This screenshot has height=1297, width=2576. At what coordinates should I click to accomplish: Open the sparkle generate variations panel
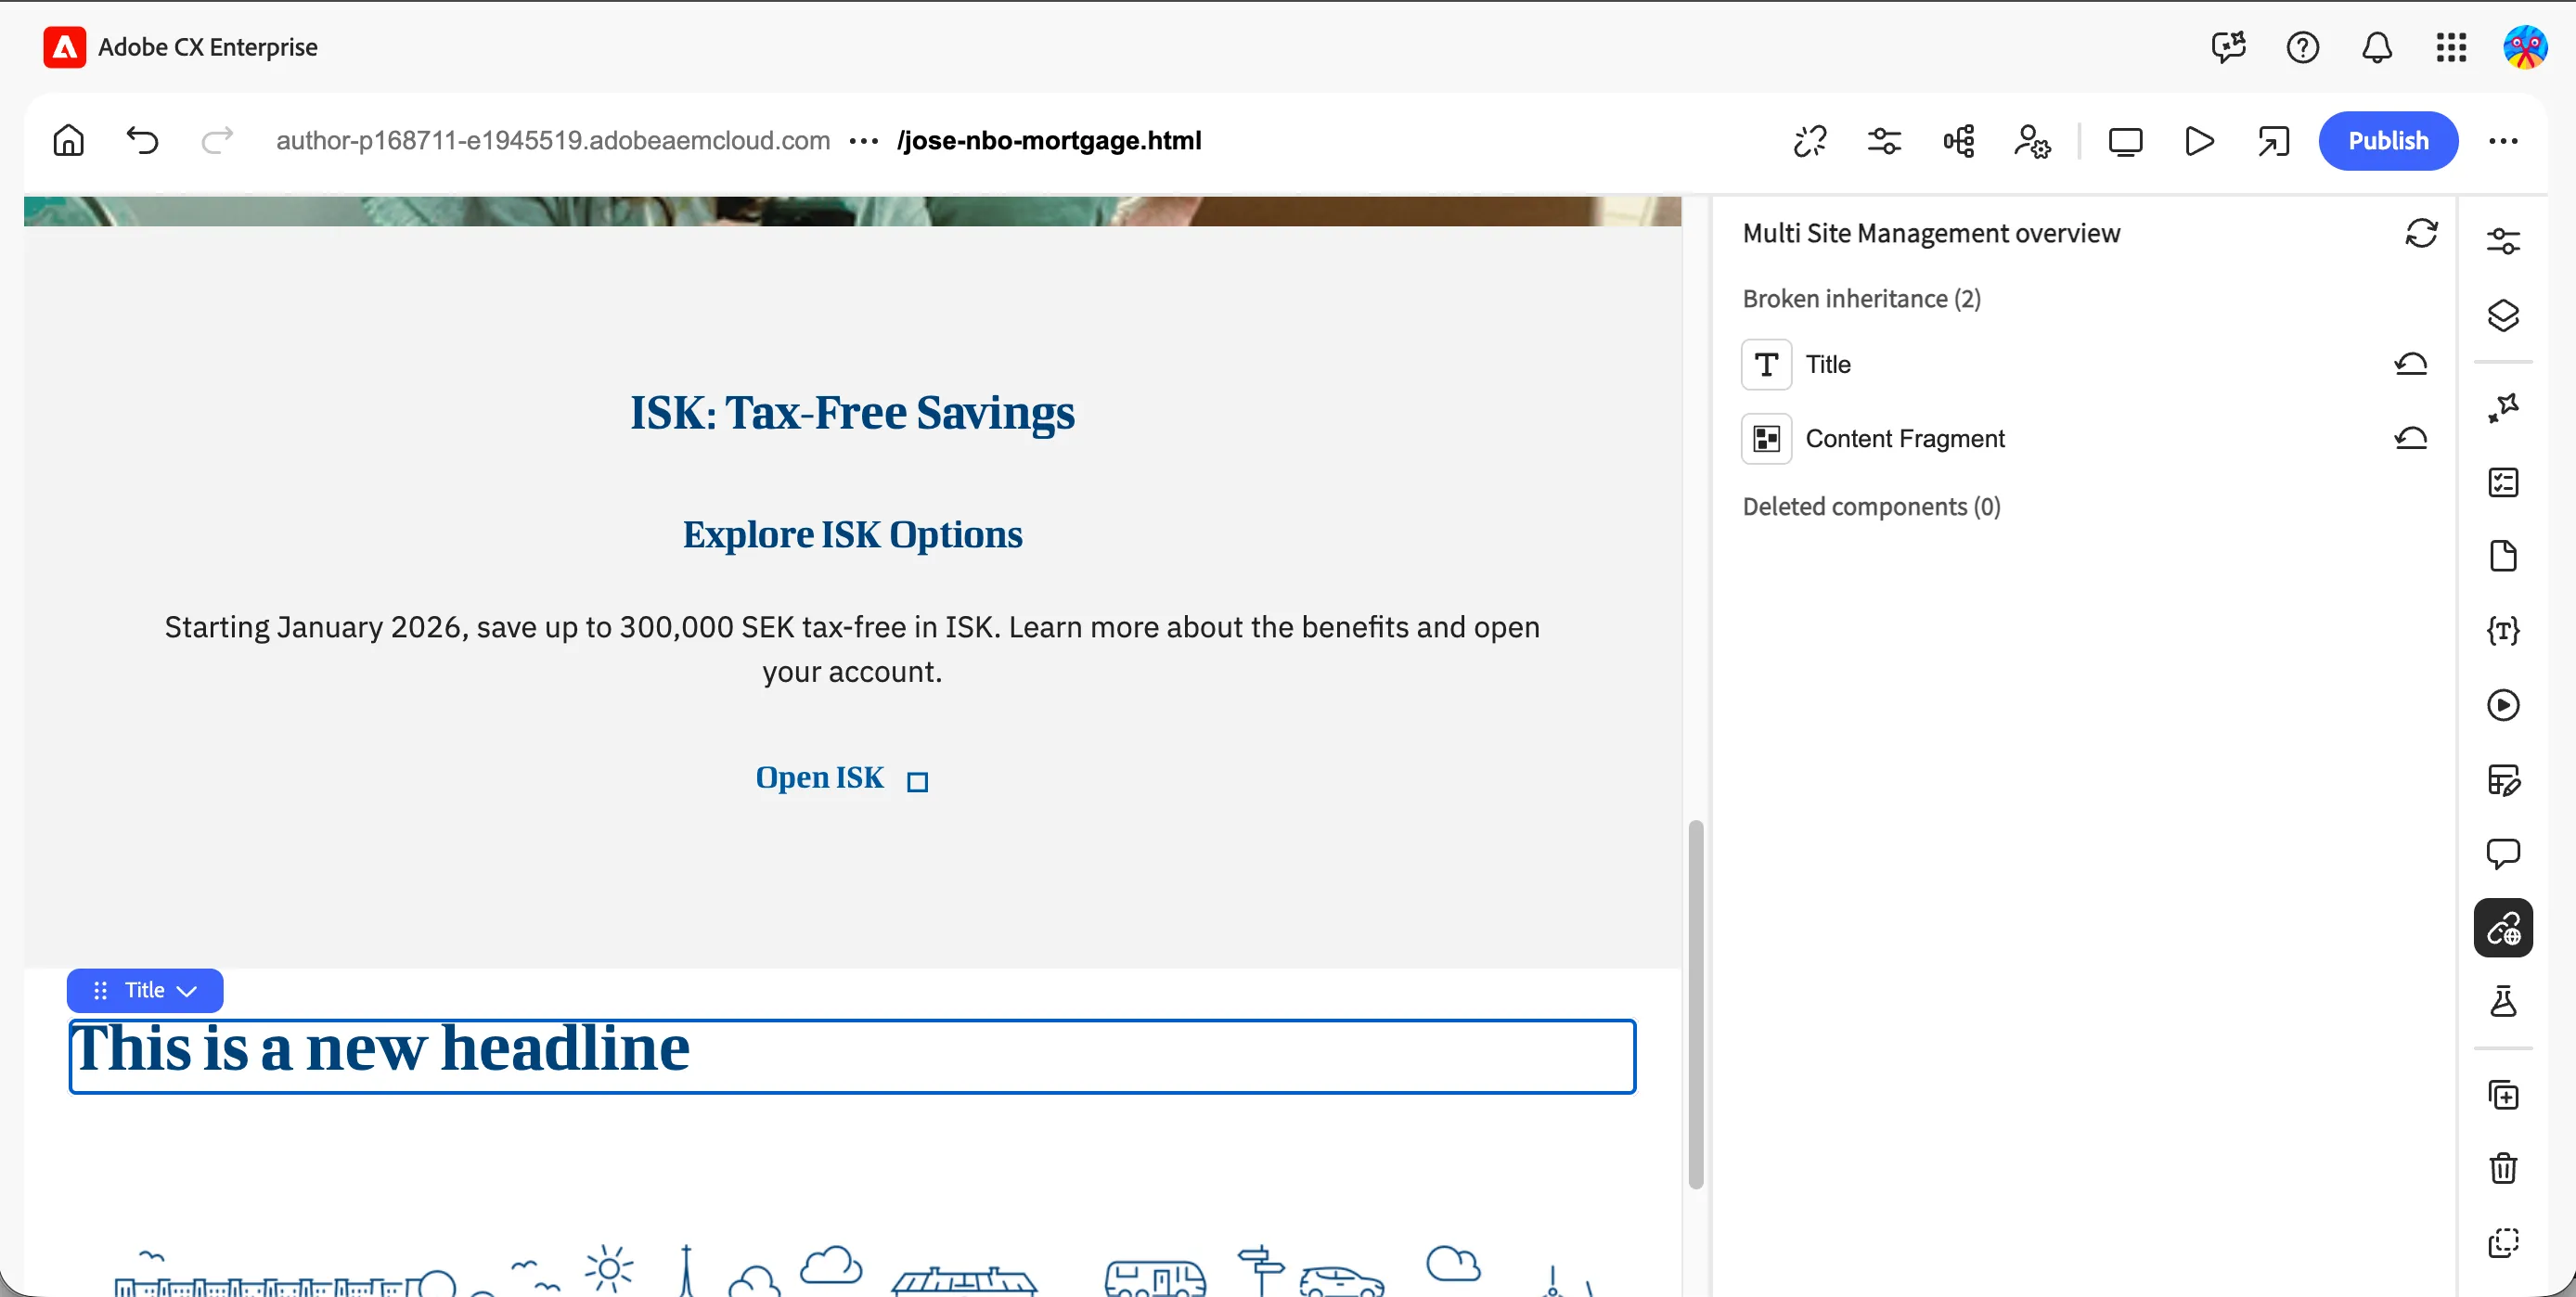pyautogui.click(x=2503, y=408)
